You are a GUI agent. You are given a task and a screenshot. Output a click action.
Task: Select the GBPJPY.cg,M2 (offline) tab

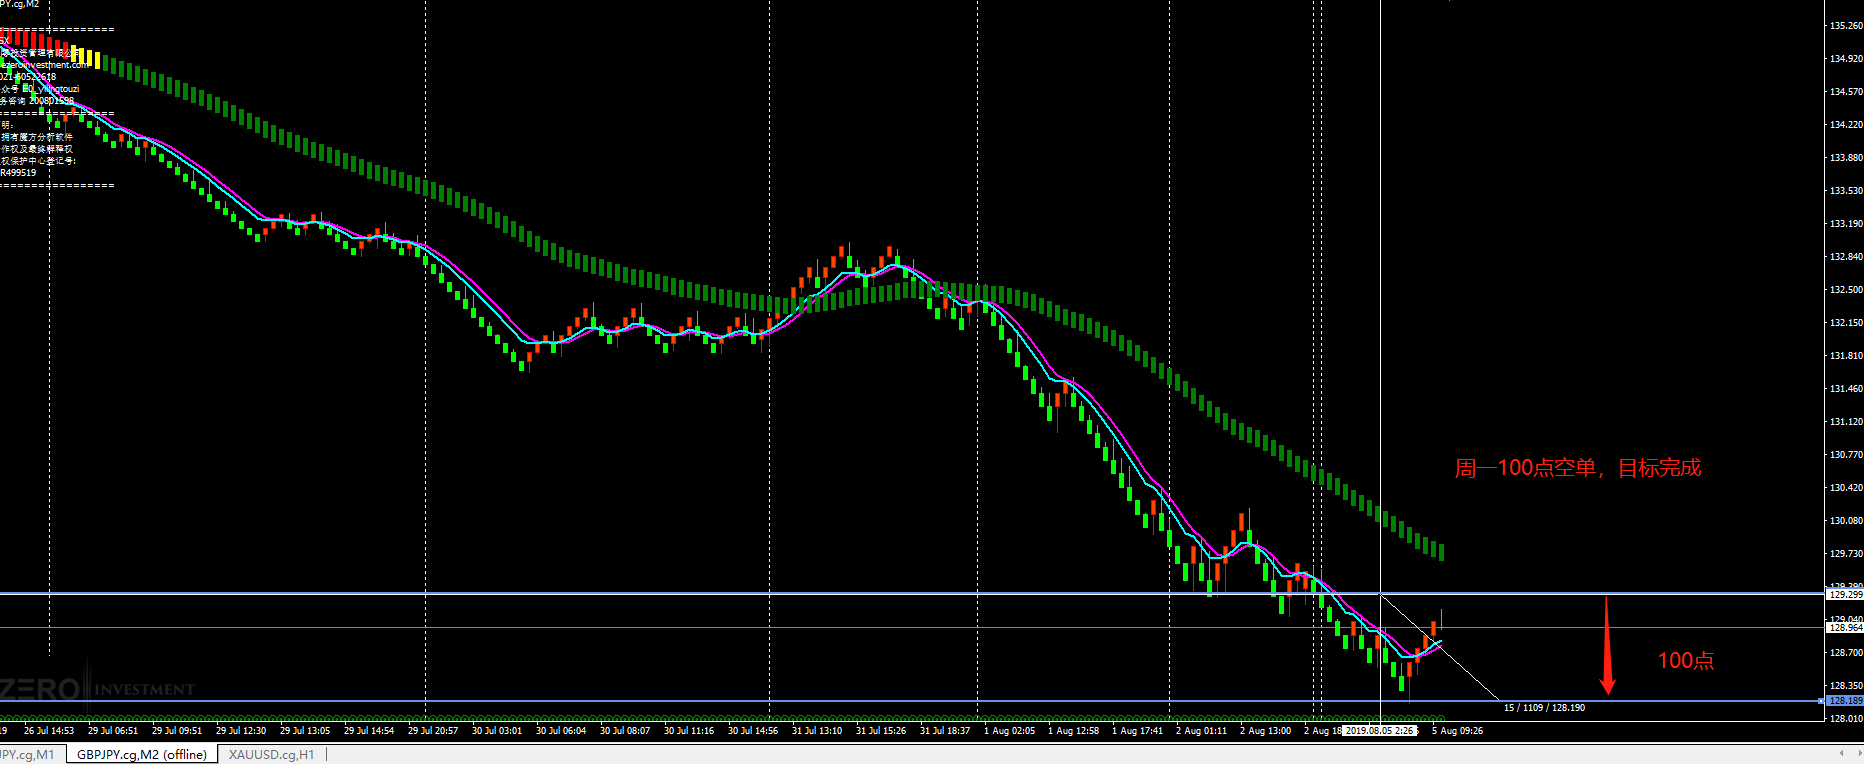(x=141, y=755)
